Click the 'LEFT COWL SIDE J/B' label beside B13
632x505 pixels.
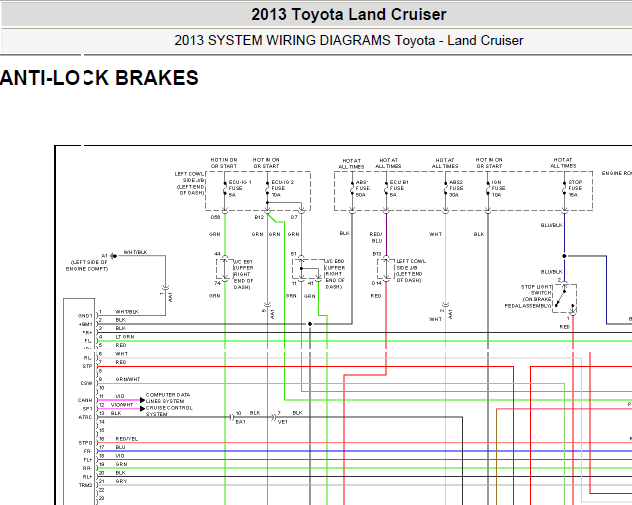coord(411,270)
